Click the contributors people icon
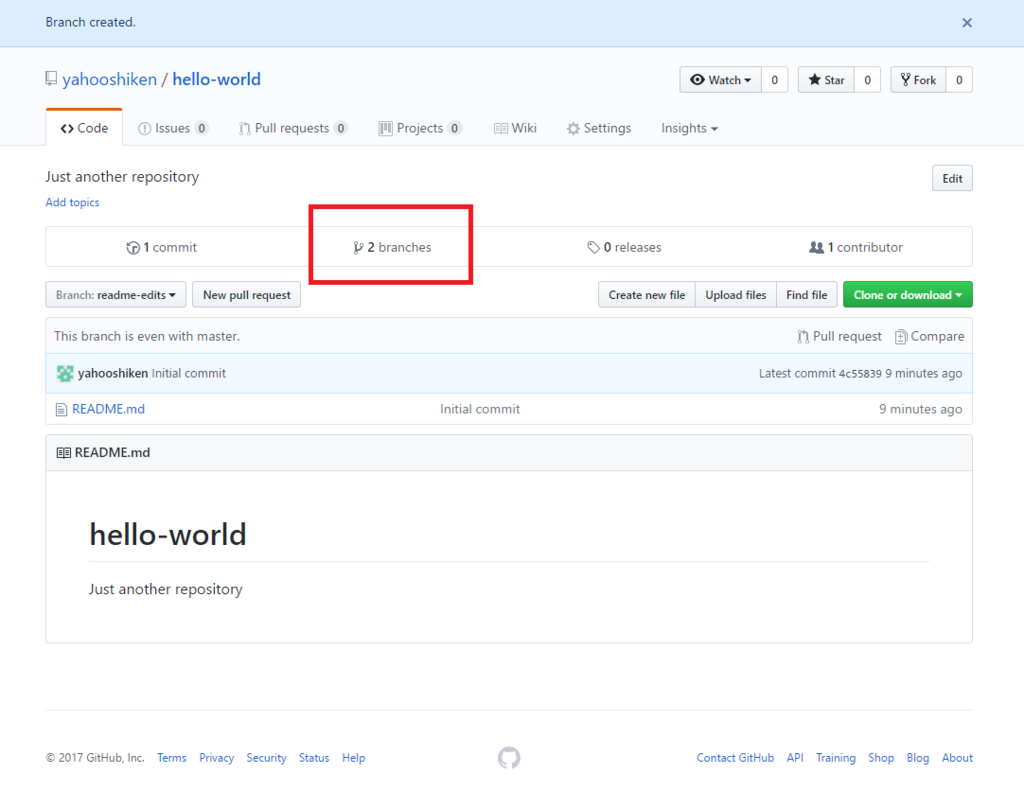This screenshot has width=1024, height=791. pos(816,248)
